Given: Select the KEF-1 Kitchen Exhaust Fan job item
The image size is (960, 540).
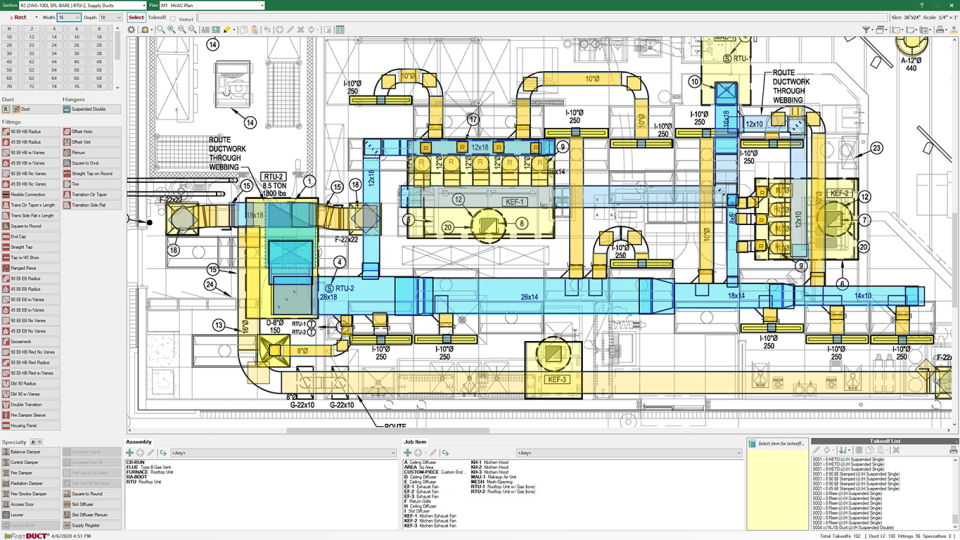Looking at the screenshot, I should click(430, 516).
